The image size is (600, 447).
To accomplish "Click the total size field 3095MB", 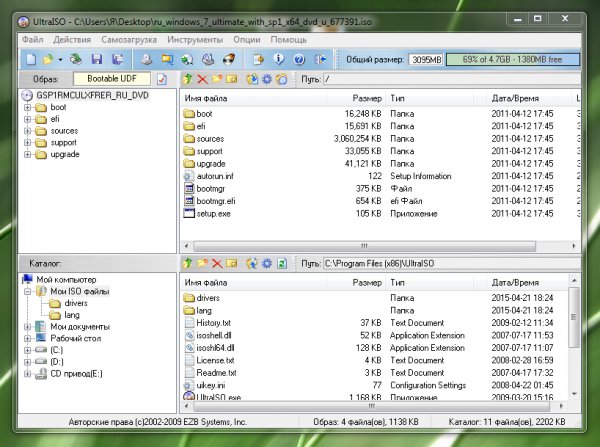I will [426, 60].
